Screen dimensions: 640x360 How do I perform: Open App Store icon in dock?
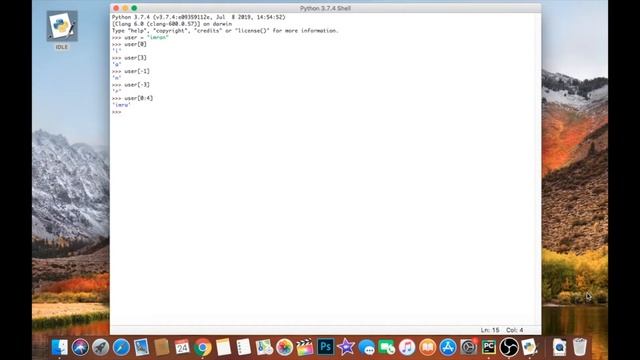[448, 347]
